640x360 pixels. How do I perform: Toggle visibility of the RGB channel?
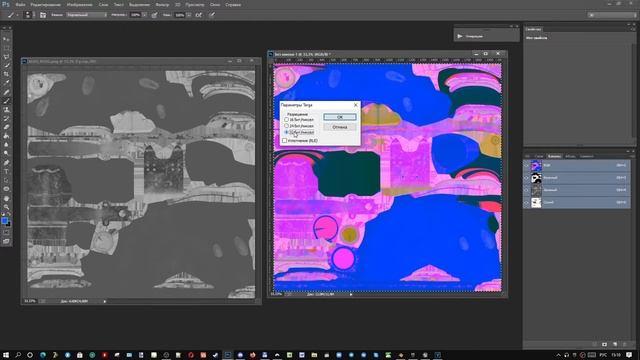pyautogui.click(x=527, y=165)
